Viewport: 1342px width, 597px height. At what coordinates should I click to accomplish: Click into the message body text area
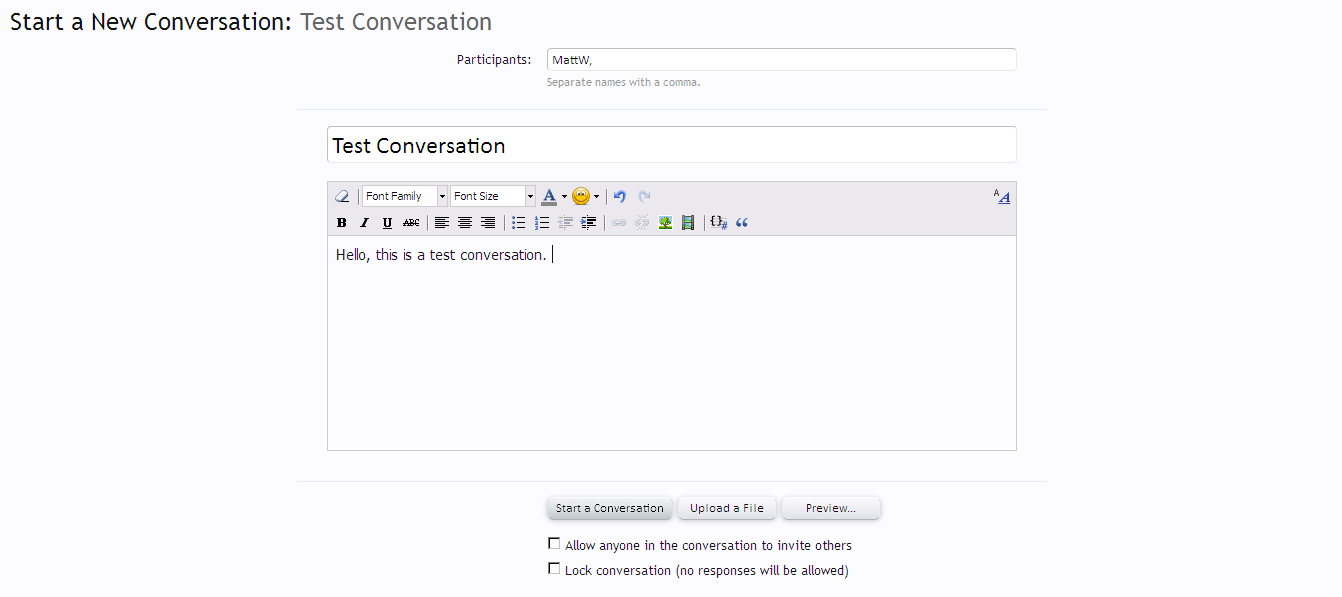click(672, 343)
